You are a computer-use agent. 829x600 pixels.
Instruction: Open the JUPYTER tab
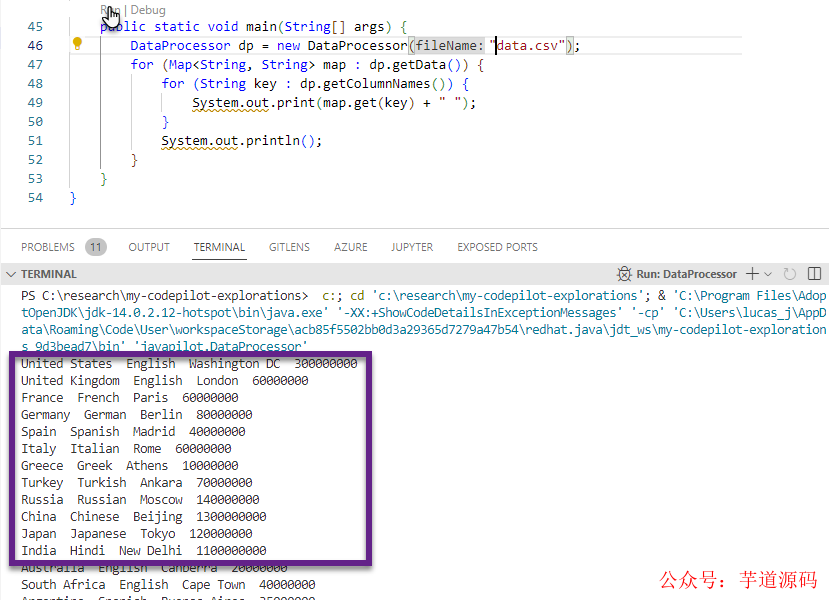coord(412,247)
